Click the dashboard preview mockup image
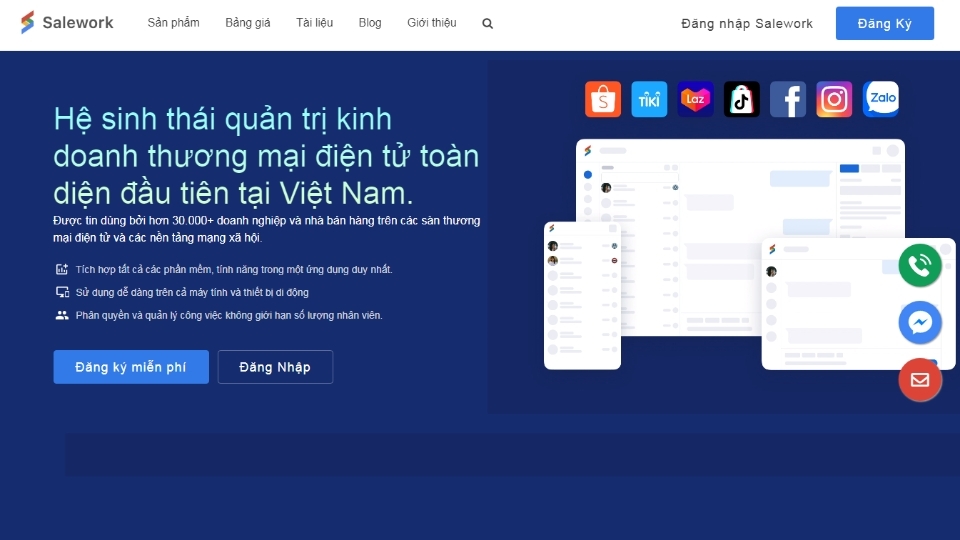 tap(740, 237)
